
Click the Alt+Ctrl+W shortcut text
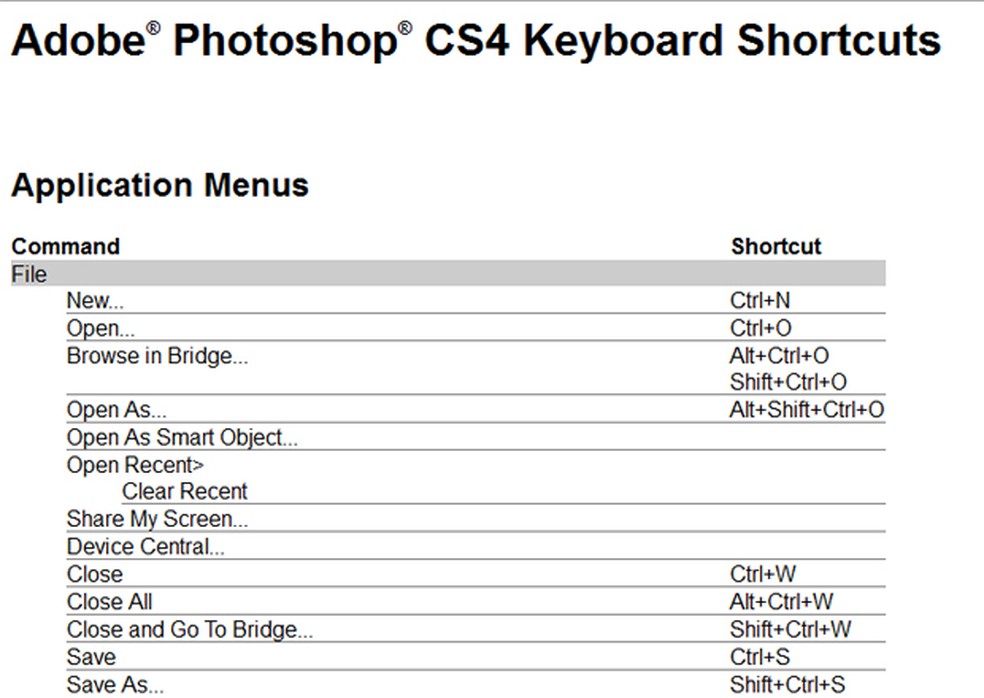coord(781,602)
